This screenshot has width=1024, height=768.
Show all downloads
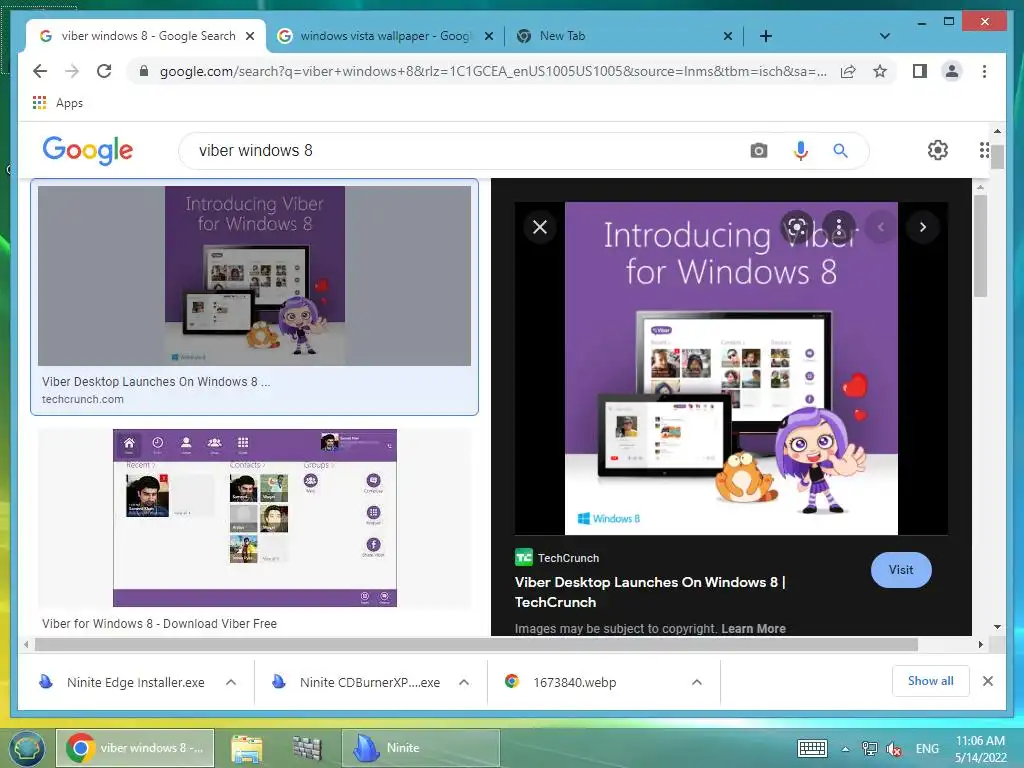[931, 681]
